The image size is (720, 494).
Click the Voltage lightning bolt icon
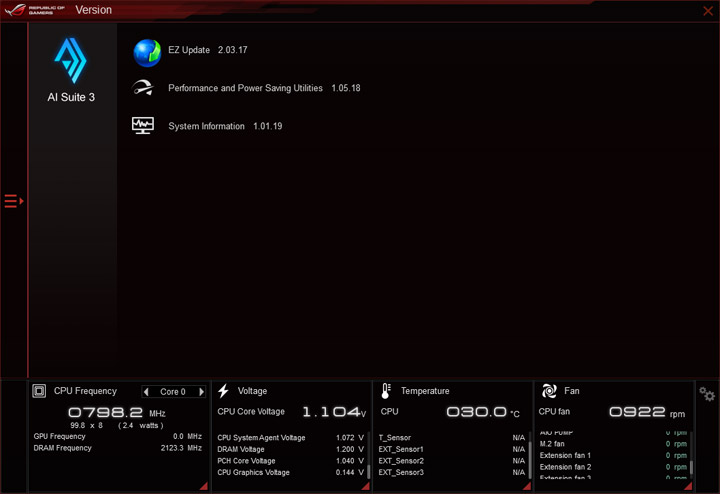click(224, 391)
